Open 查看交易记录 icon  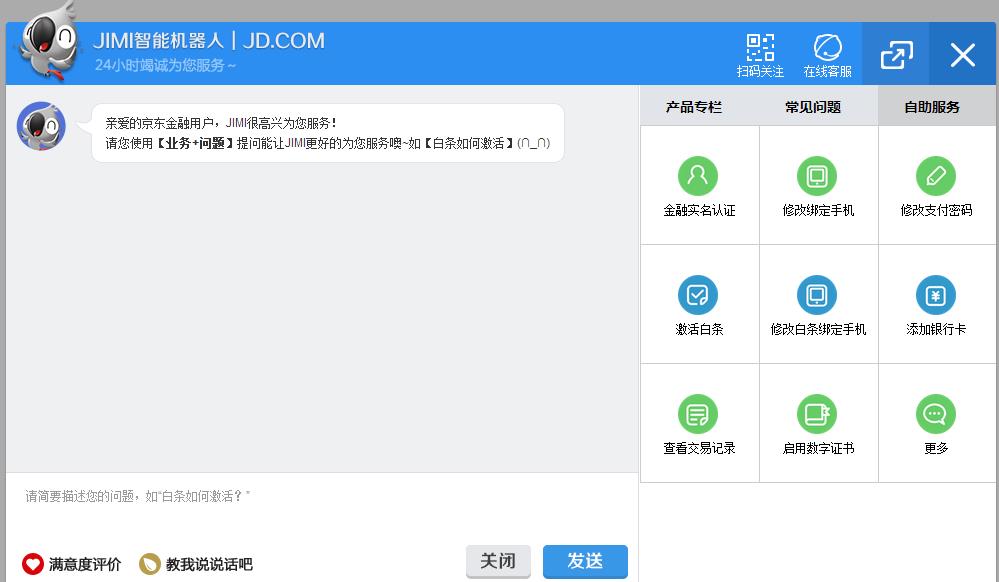(x=698, y=414)
